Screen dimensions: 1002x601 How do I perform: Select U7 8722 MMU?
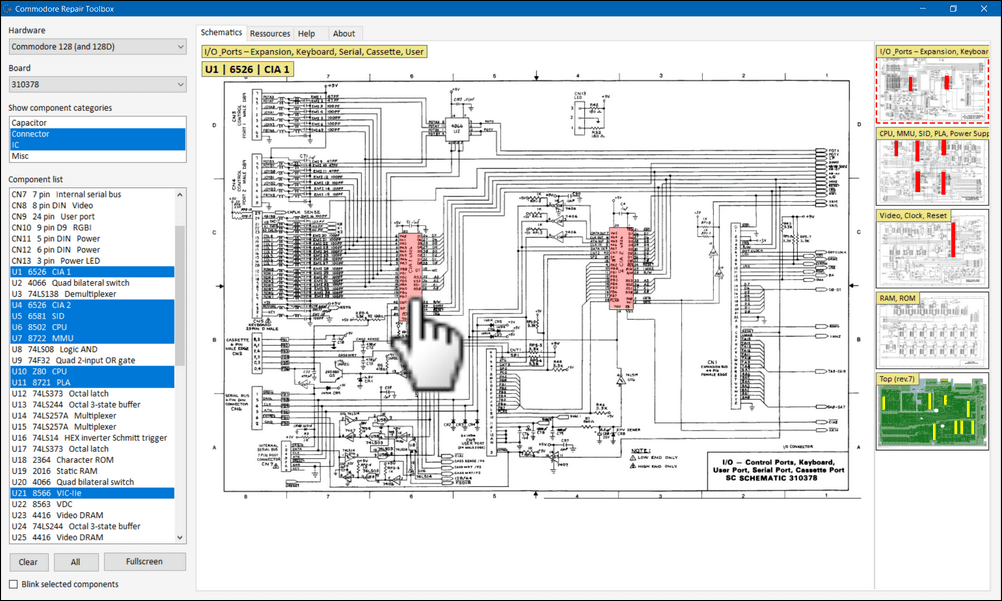[92, 338]
